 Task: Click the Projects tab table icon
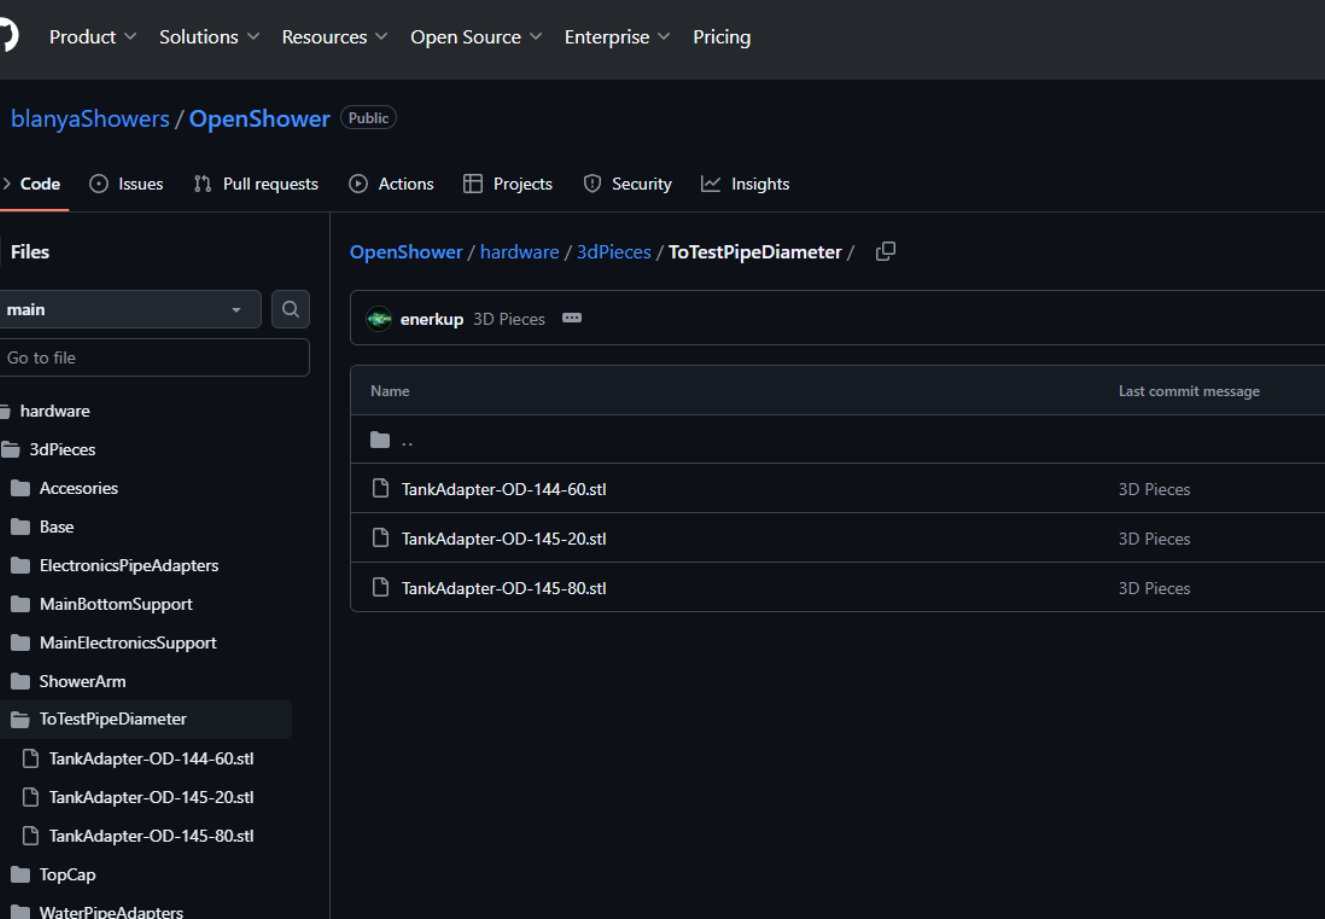point(473,184)
